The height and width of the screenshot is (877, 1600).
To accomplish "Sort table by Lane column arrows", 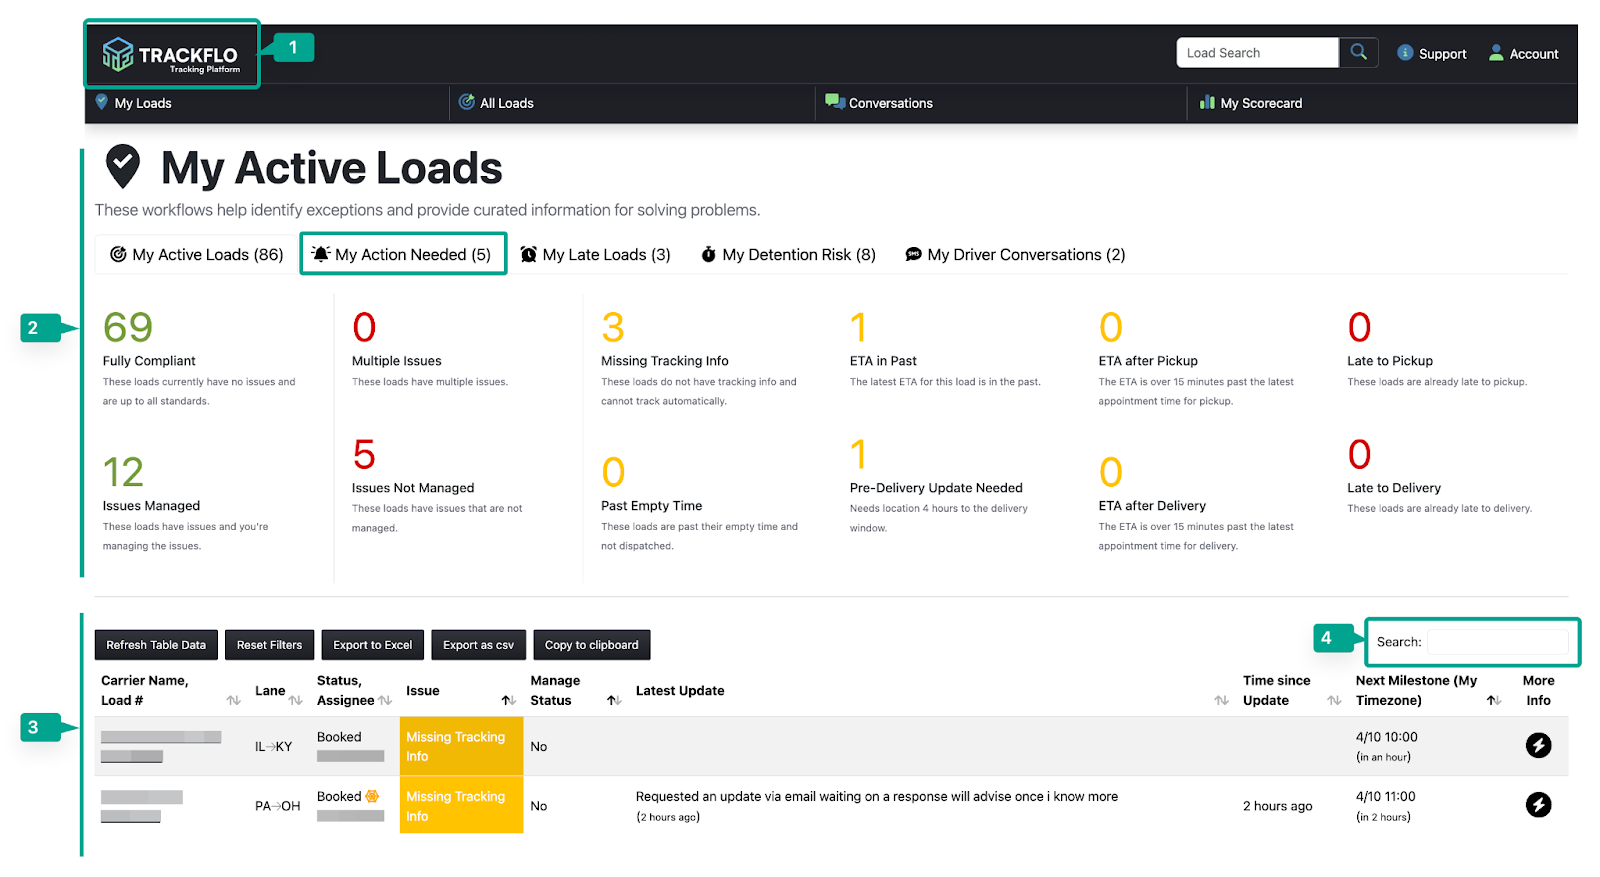I will 295,700.
